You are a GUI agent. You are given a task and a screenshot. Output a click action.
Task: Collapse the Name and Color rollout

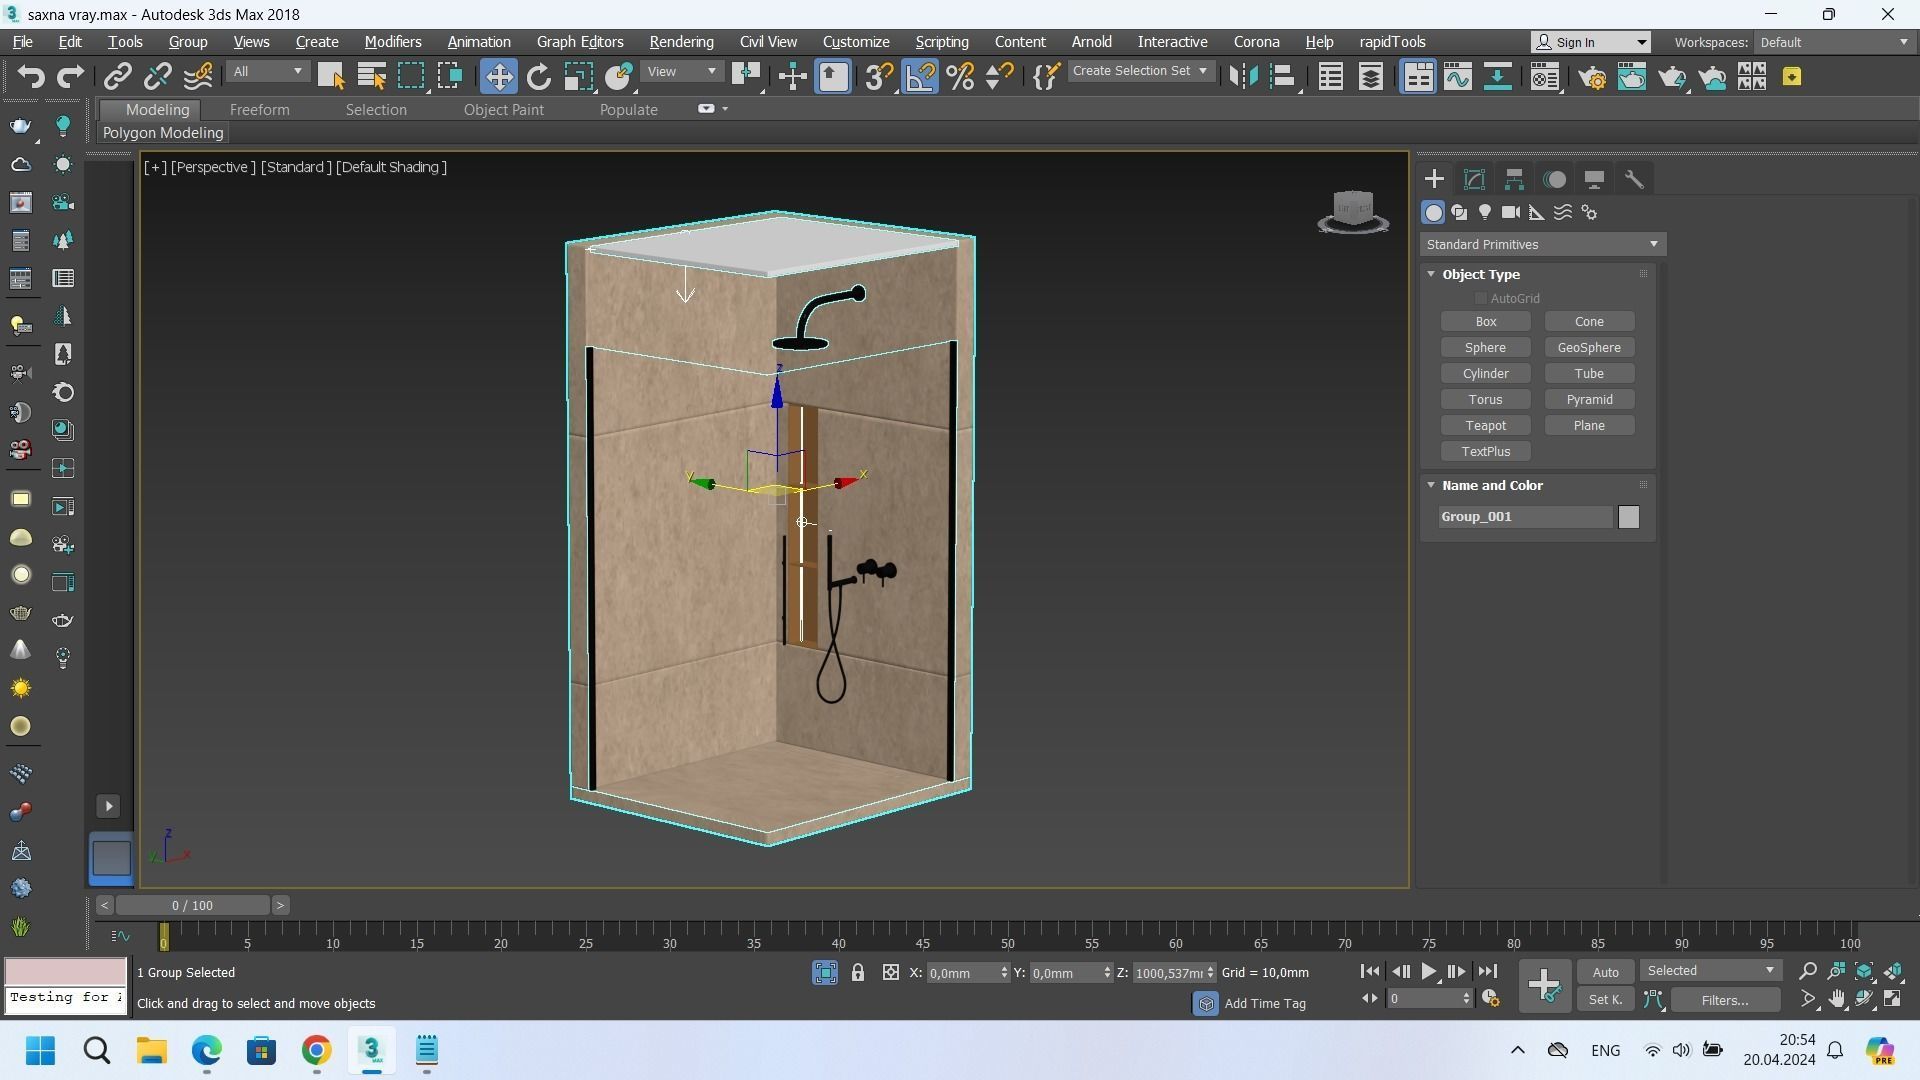1431,485
